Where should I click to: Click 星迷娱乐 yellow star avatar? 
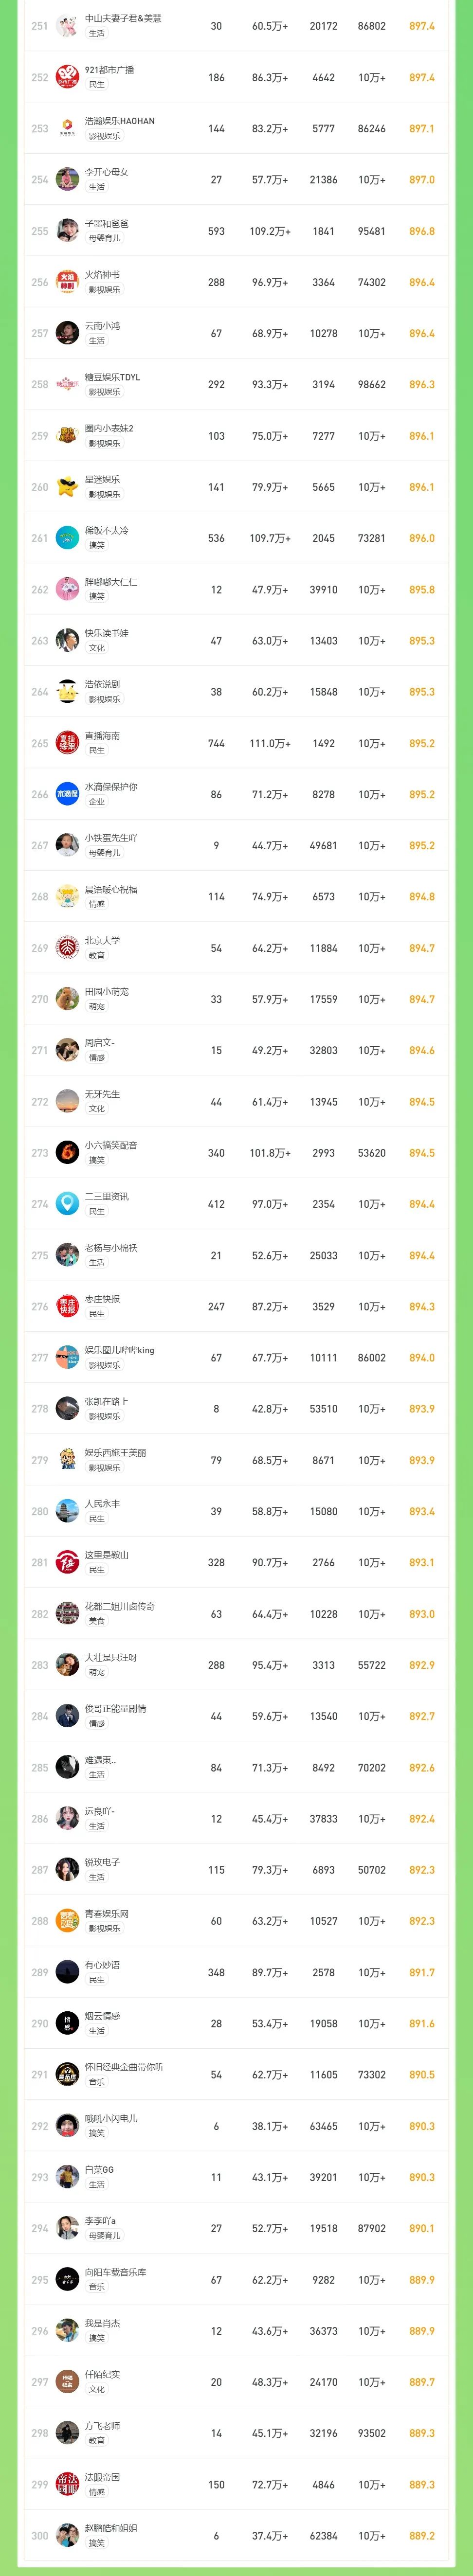click(x=67, y=487)
